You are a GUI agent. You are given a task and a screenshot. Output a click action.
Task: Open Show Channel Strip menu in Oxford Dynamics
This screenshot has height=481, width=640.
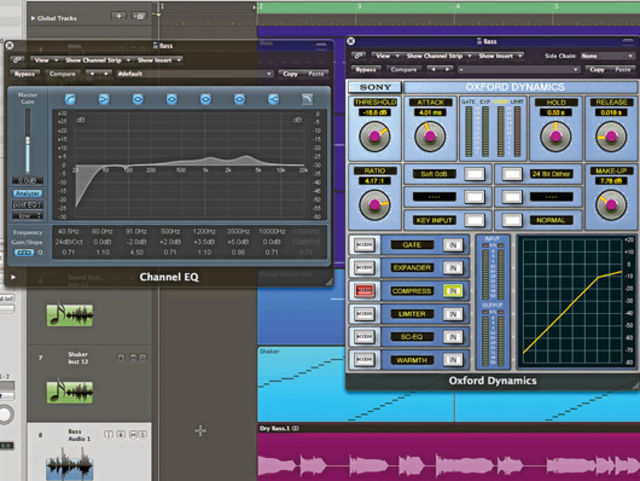pyautogui.click(x=438, y=56)
